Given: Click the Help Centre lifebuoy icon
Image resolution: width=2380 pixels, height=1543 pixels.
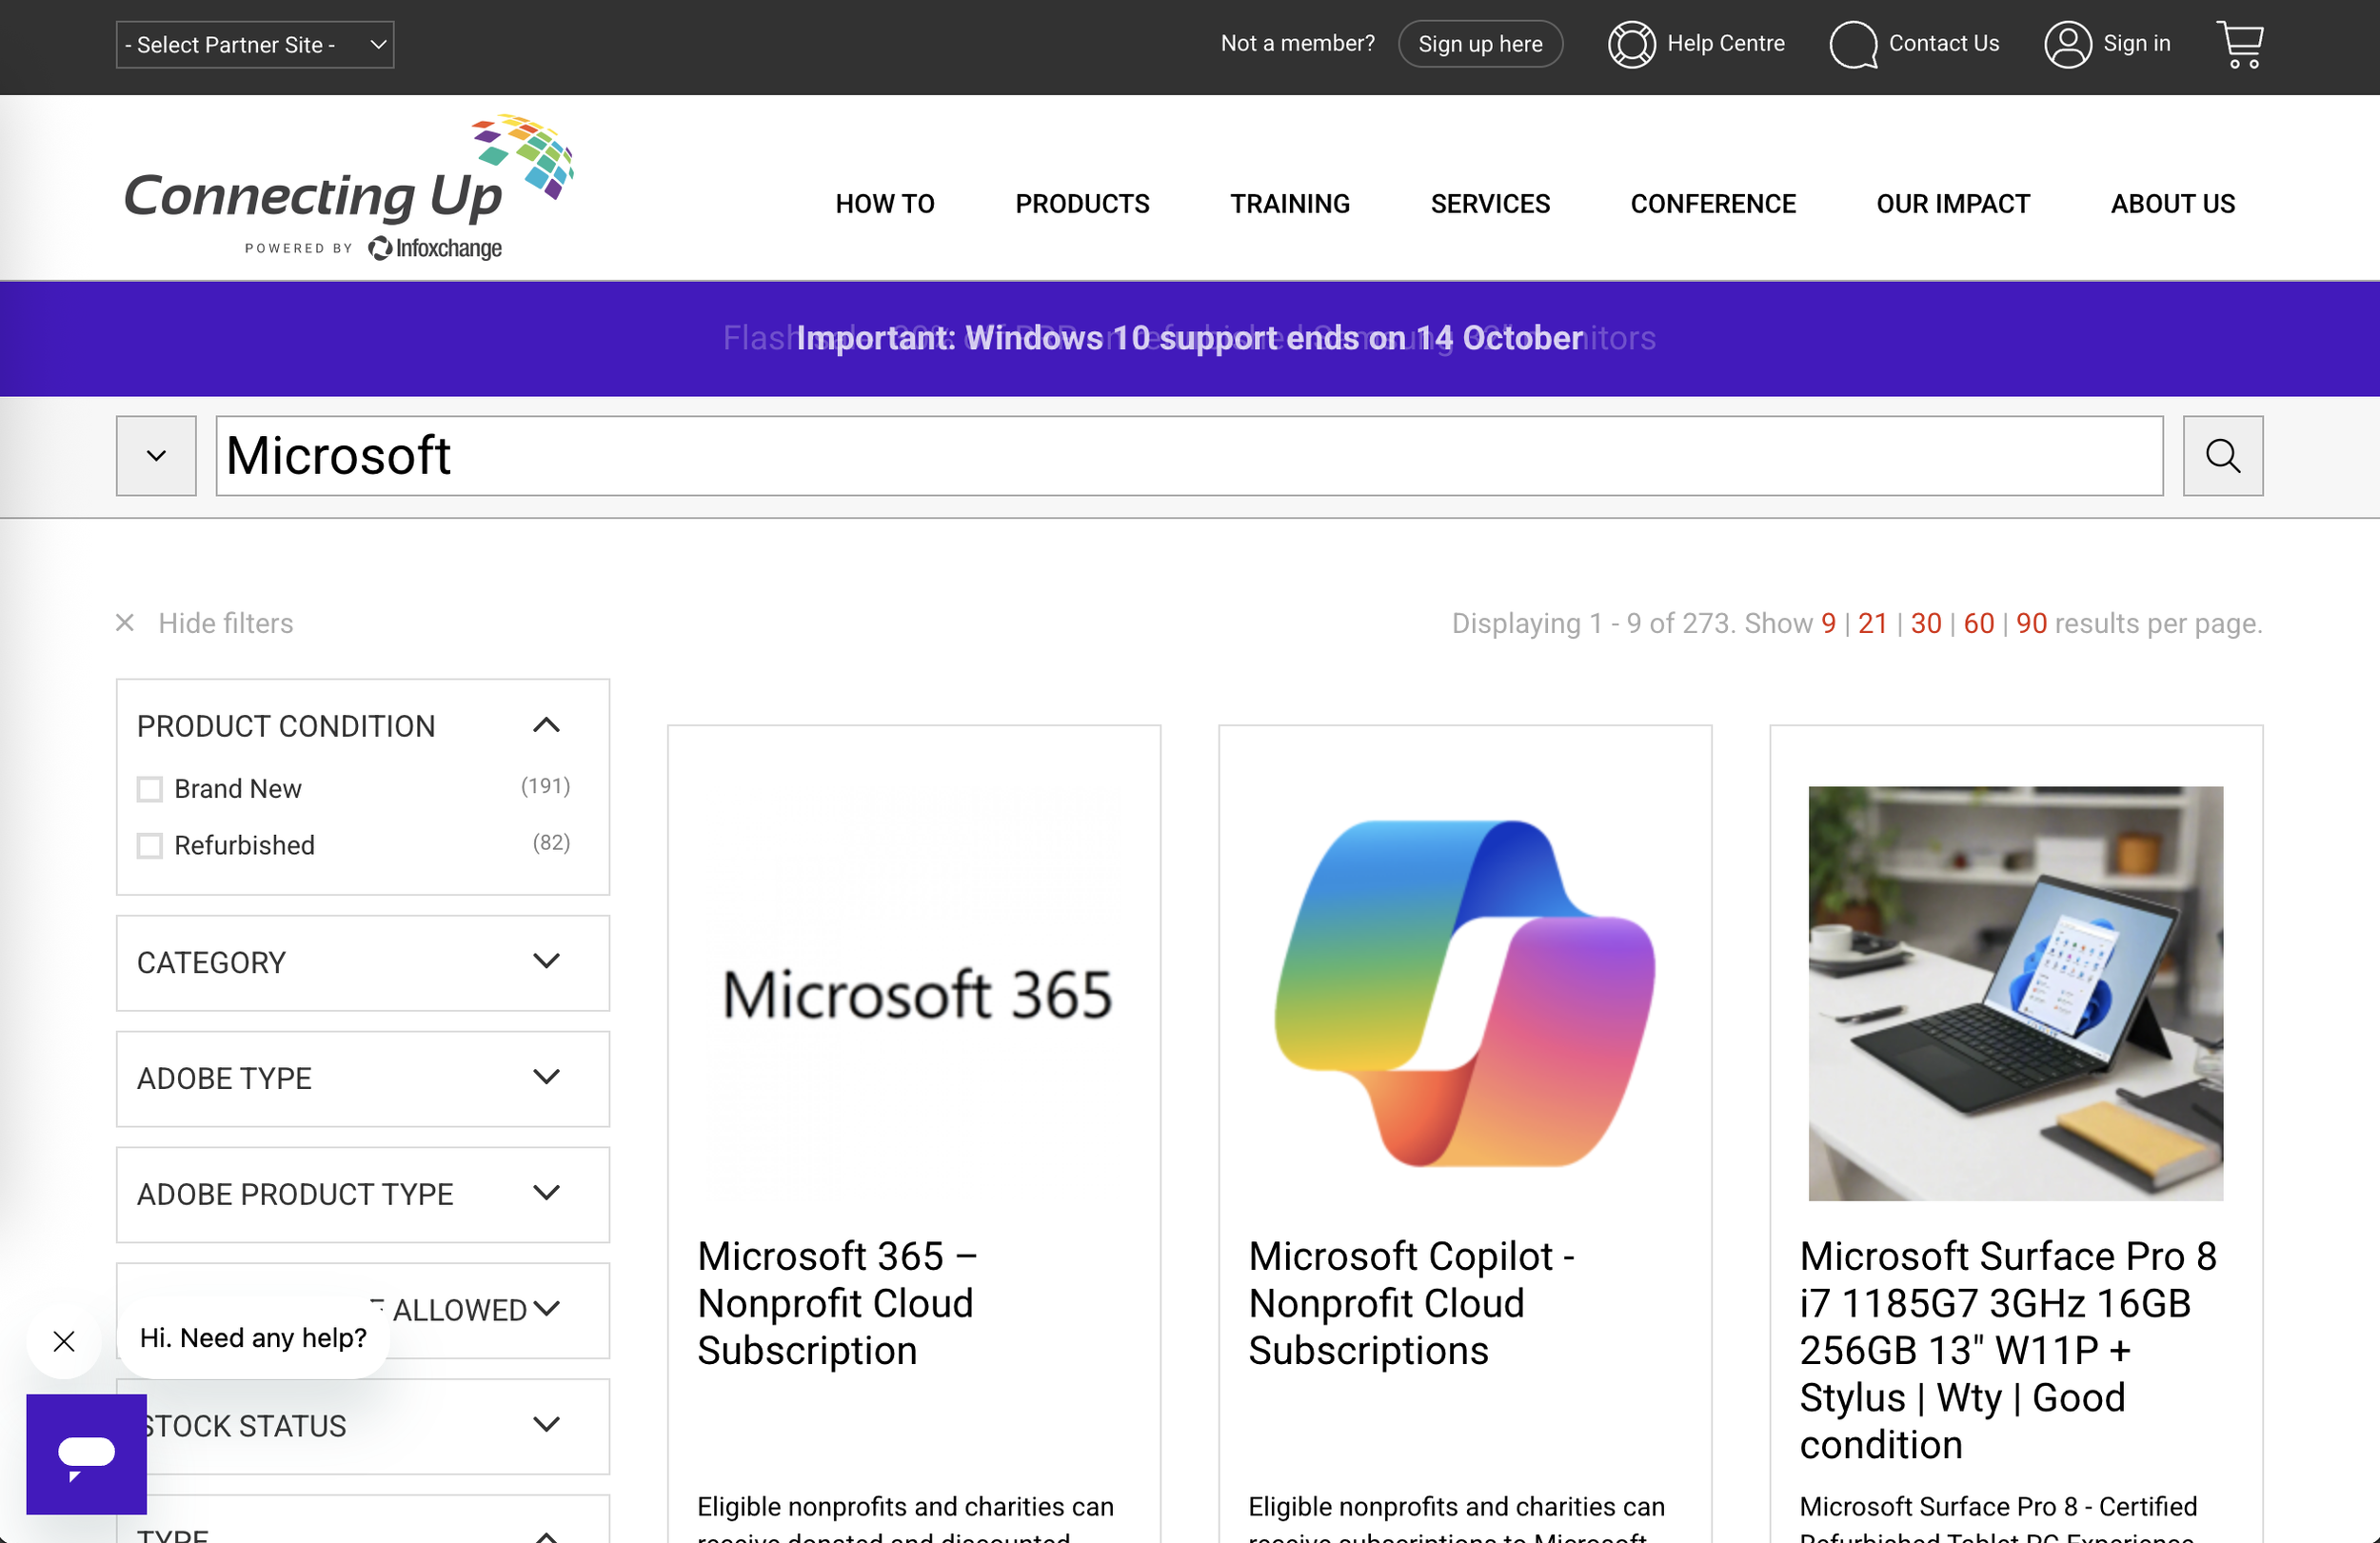Looking at the screenshot, I should [x=1631, y=44].
